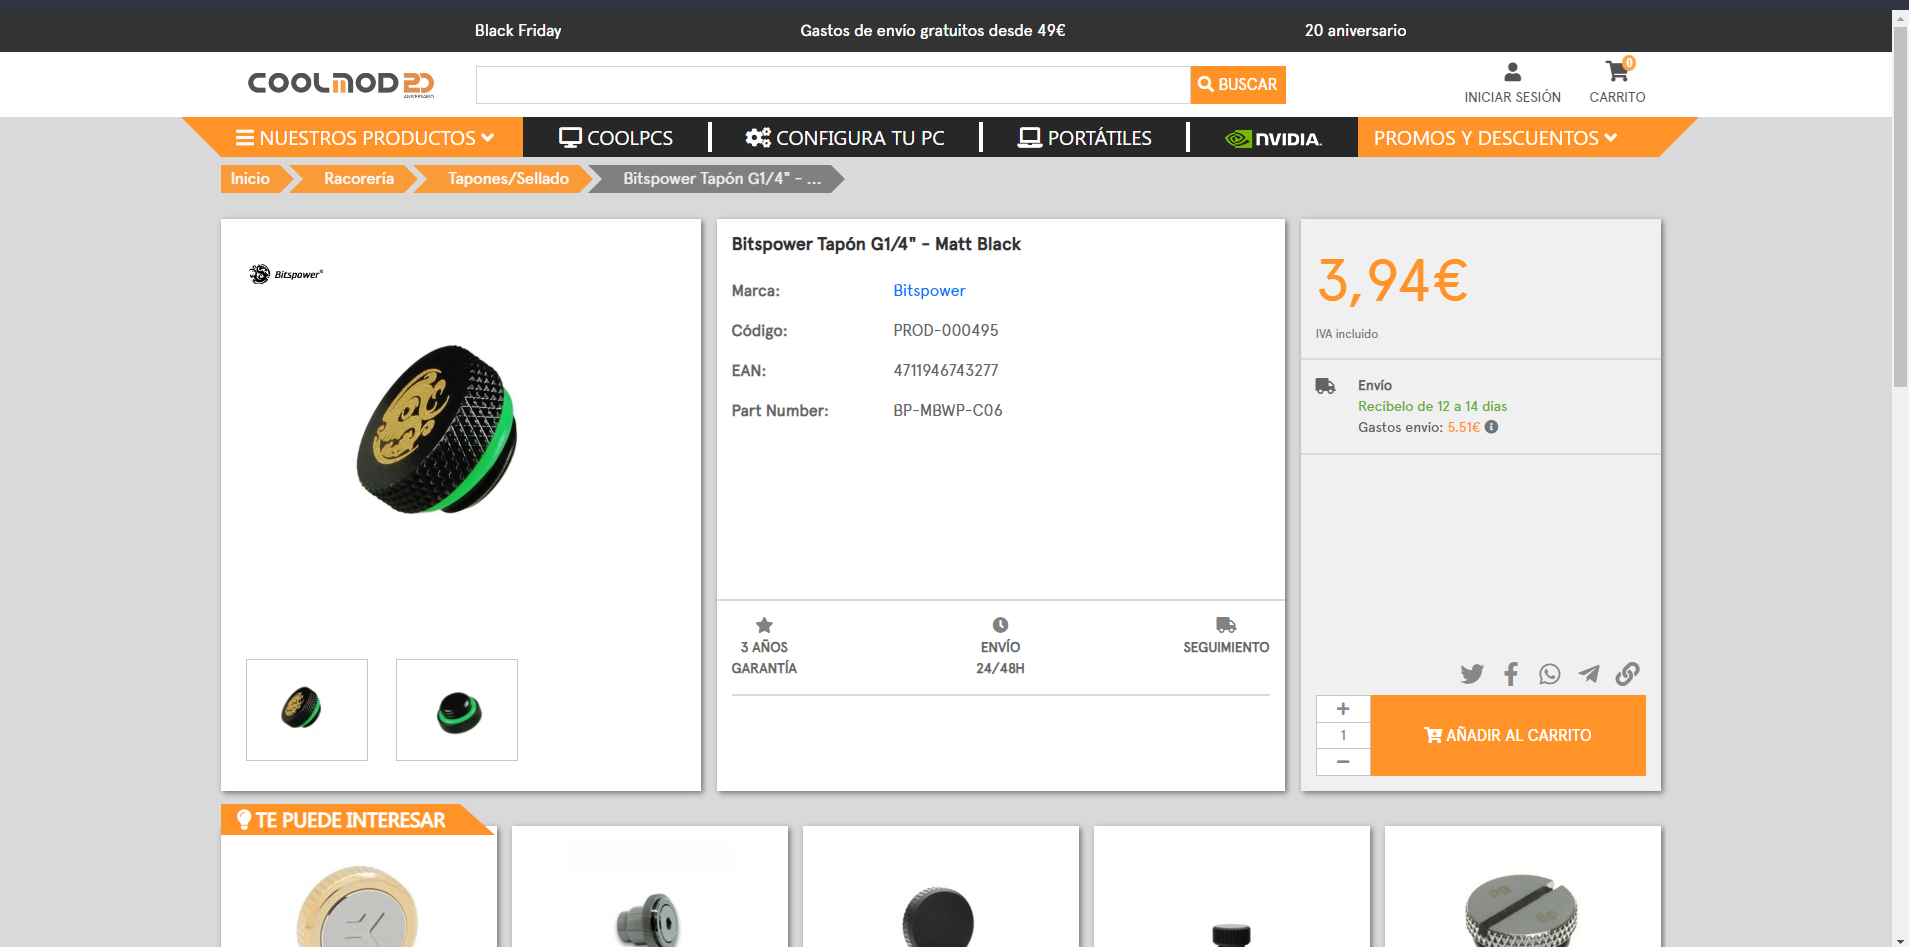Open the Configura Tu PC section
Image resolution: width=1909 pixels, height=947 pixels.
coord(845,138)
